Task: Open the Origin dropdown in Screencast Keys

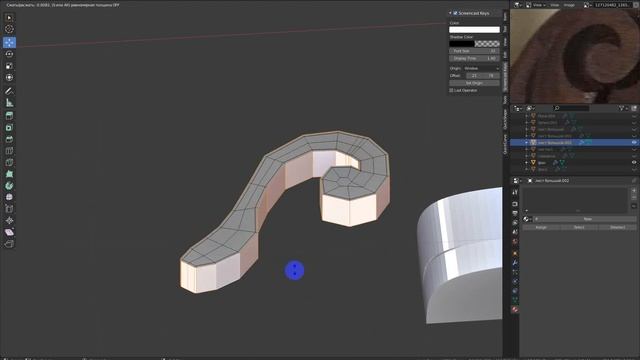Action: [x=481, y=68]
